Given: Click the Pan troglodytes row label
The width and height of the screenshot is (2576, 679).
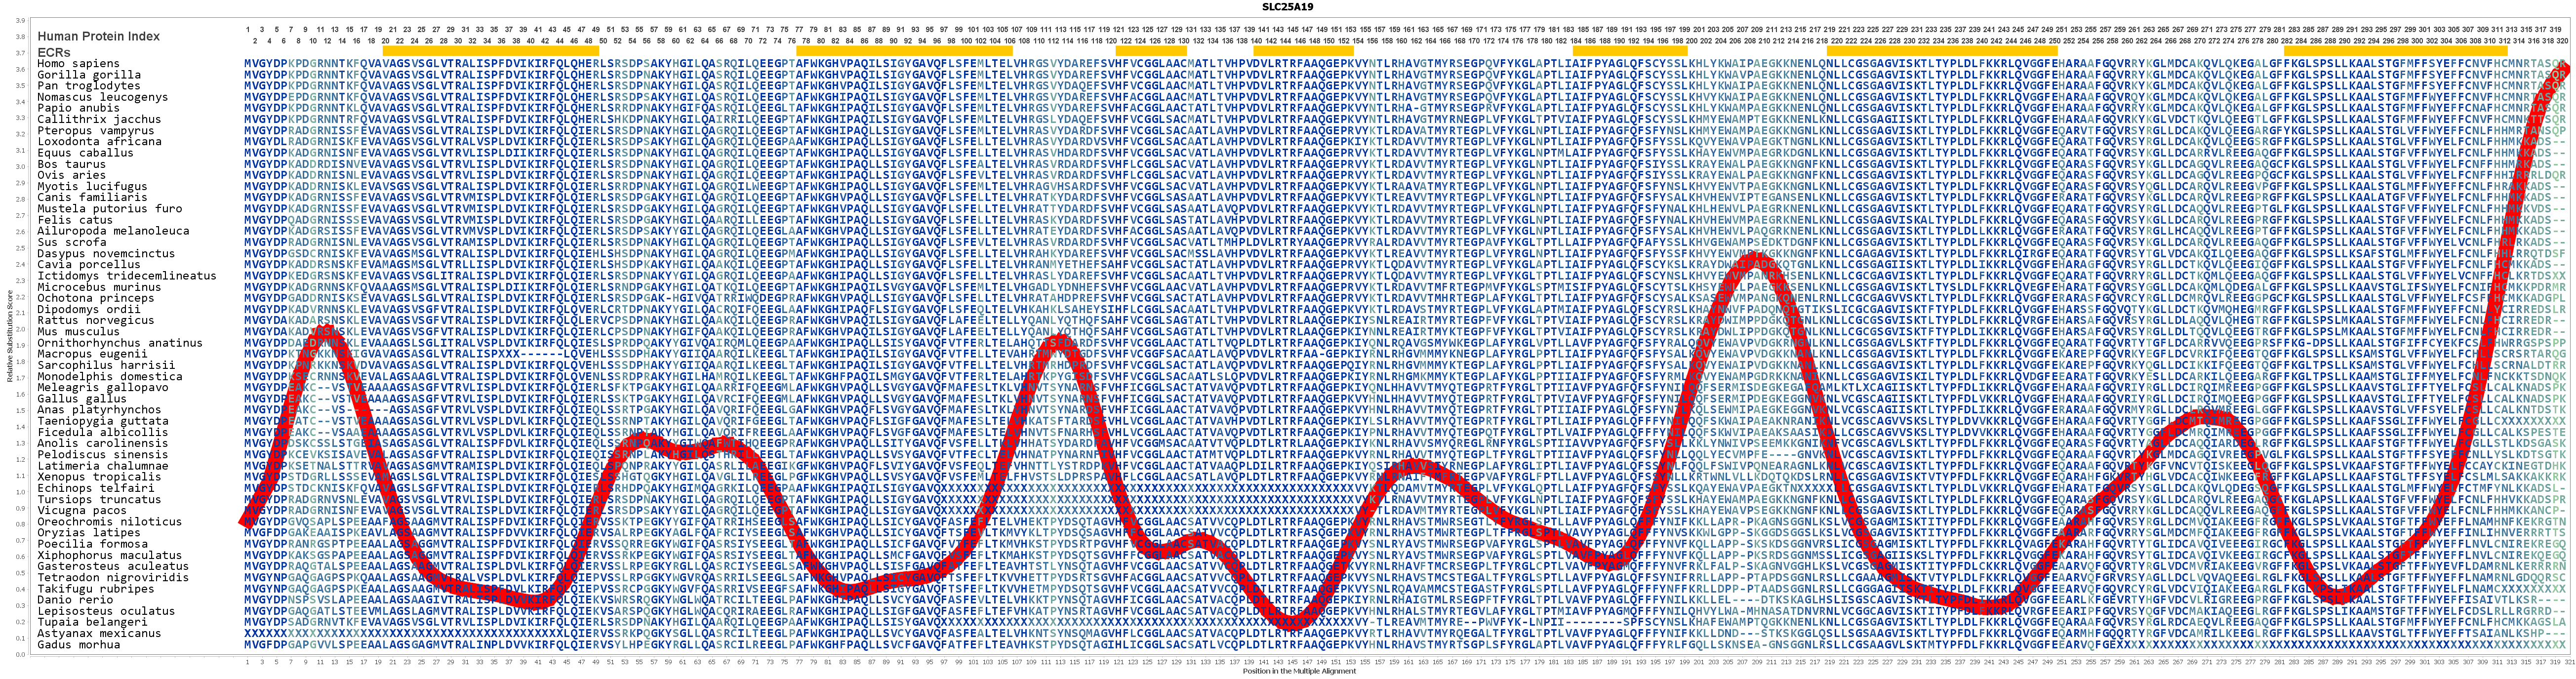Looking at the screenshot, I should pyautogui.click(x=89, y=86).
